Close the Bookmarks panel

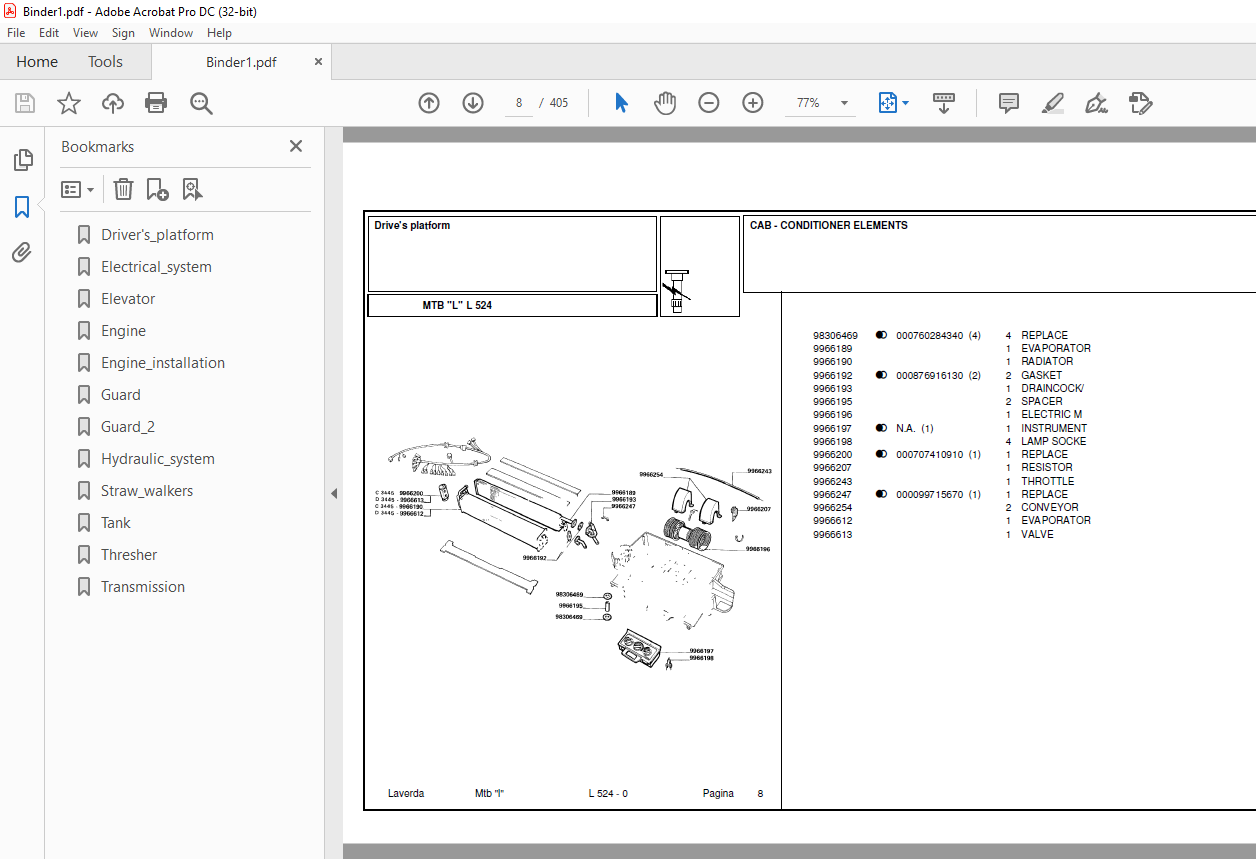[296, 146]
